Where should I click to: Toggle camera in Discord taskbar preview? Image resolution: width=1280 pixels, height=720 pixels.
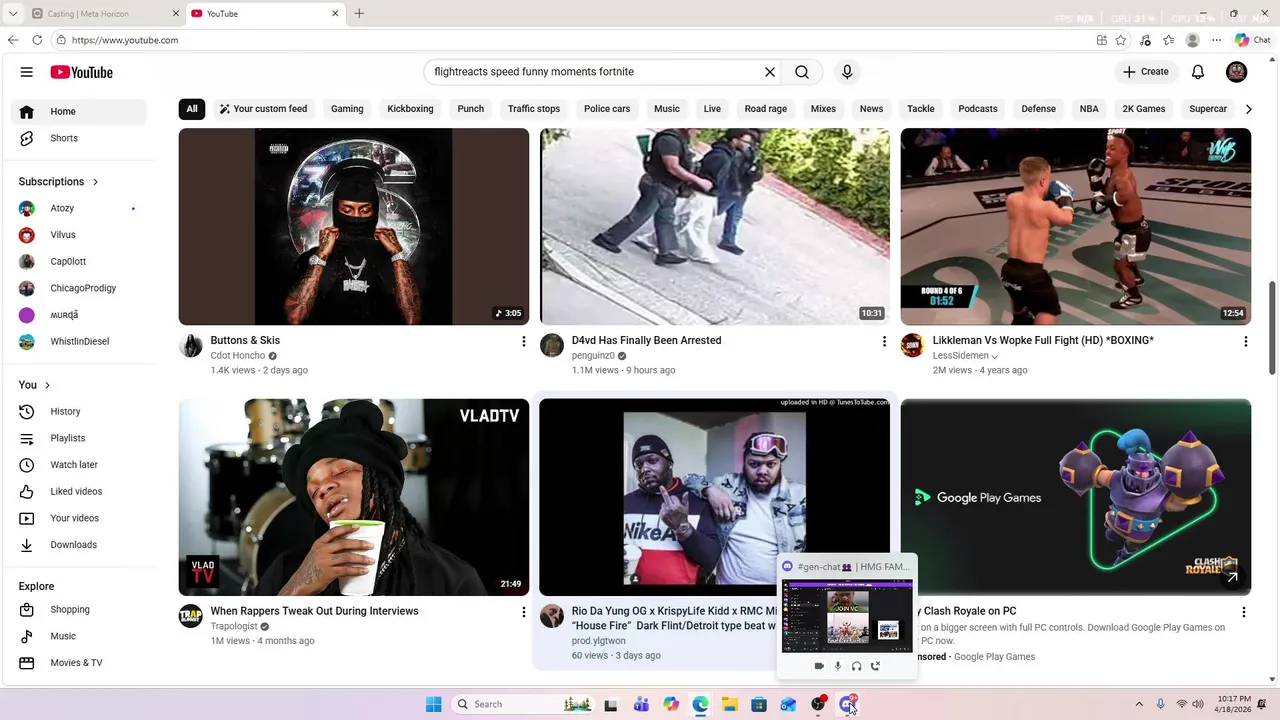point(819,666)
